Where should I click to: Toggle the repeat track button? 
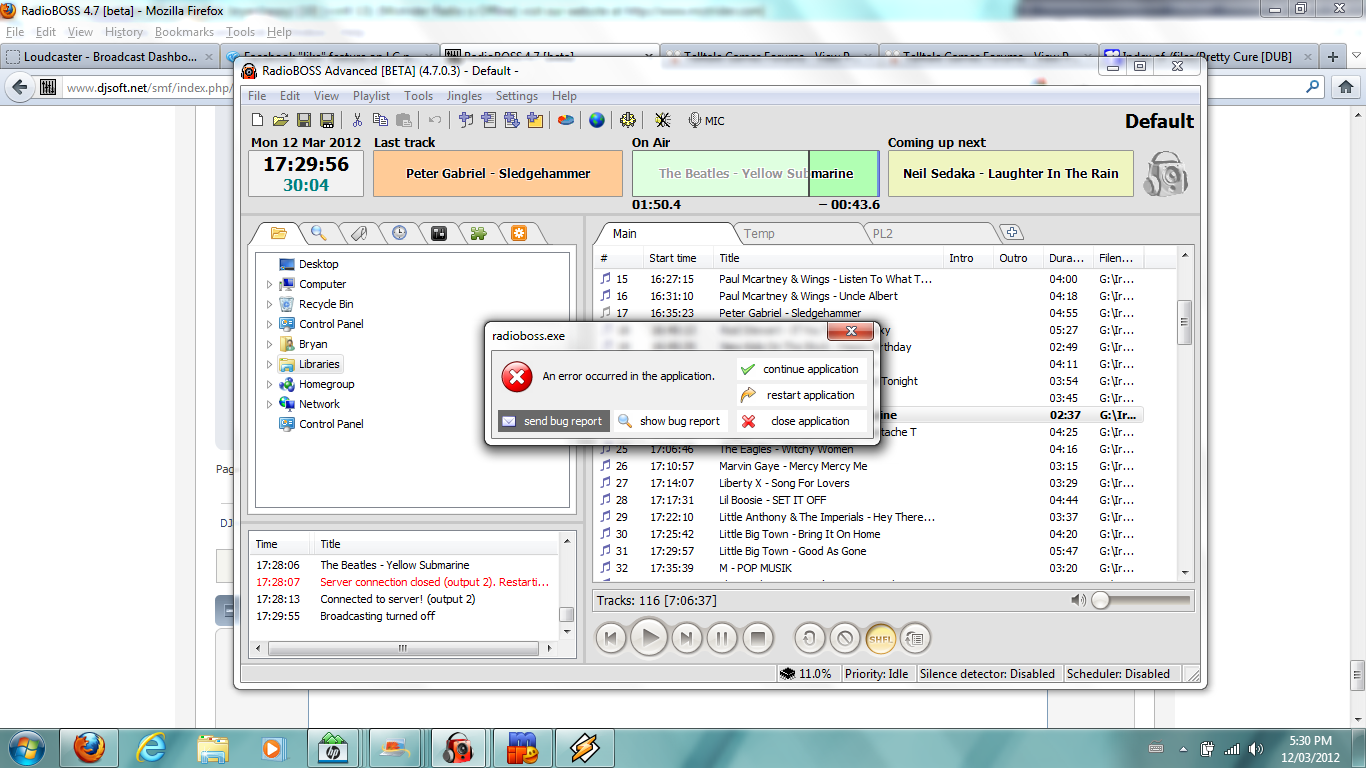click(810, 638)
